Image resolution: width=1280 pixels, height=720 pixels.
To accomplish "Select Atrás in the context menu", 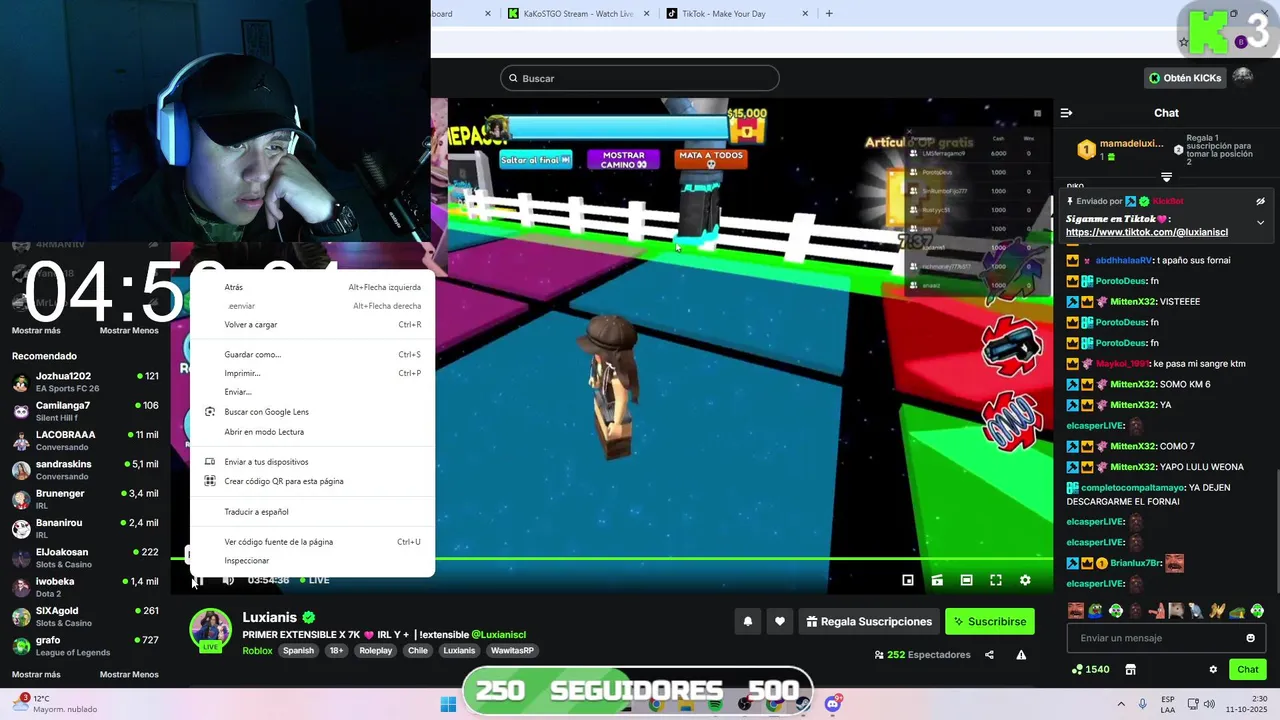I will coord(312,287).
